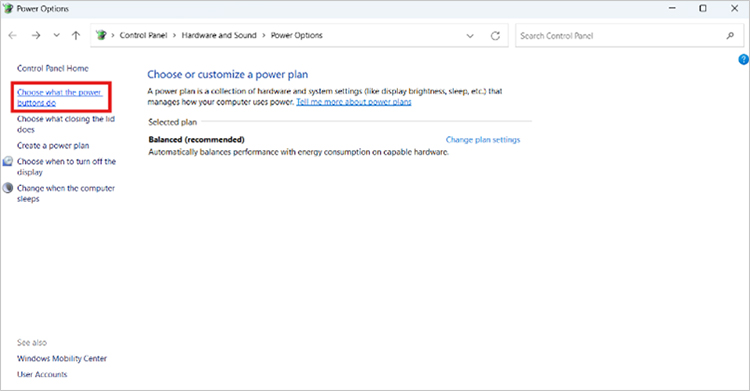Open User Accounts under See also

pyautogui.click(x=42, y=374)
